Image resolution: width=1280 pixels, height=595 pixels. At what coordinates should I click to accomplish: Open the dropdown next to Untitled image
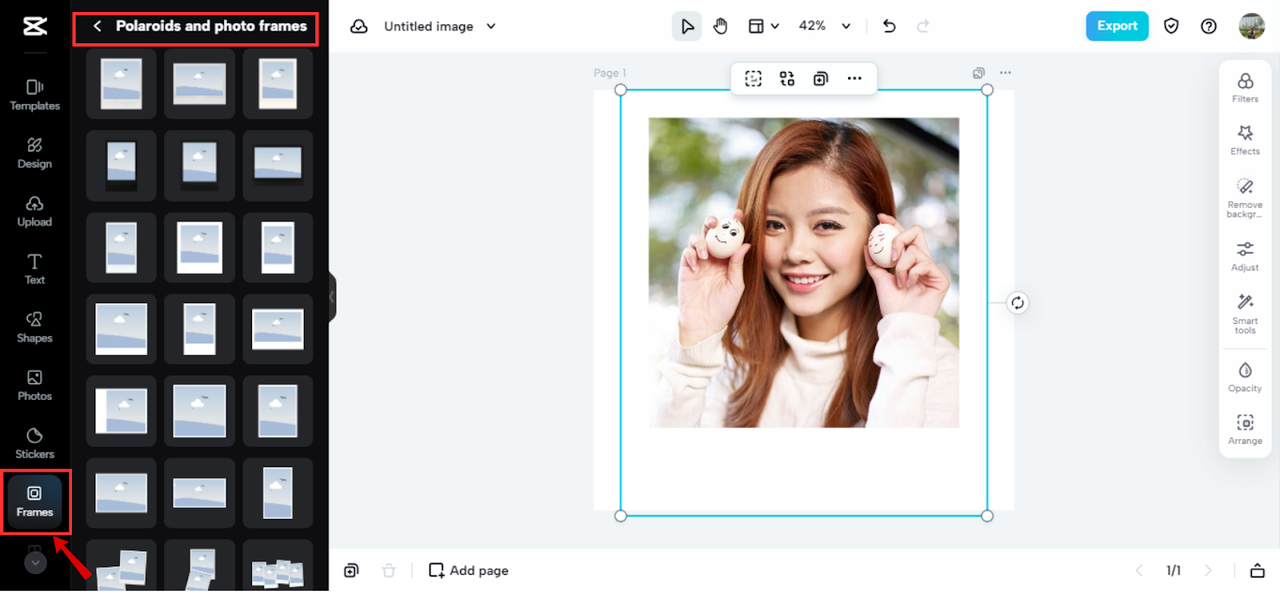[x=491, y=27]
